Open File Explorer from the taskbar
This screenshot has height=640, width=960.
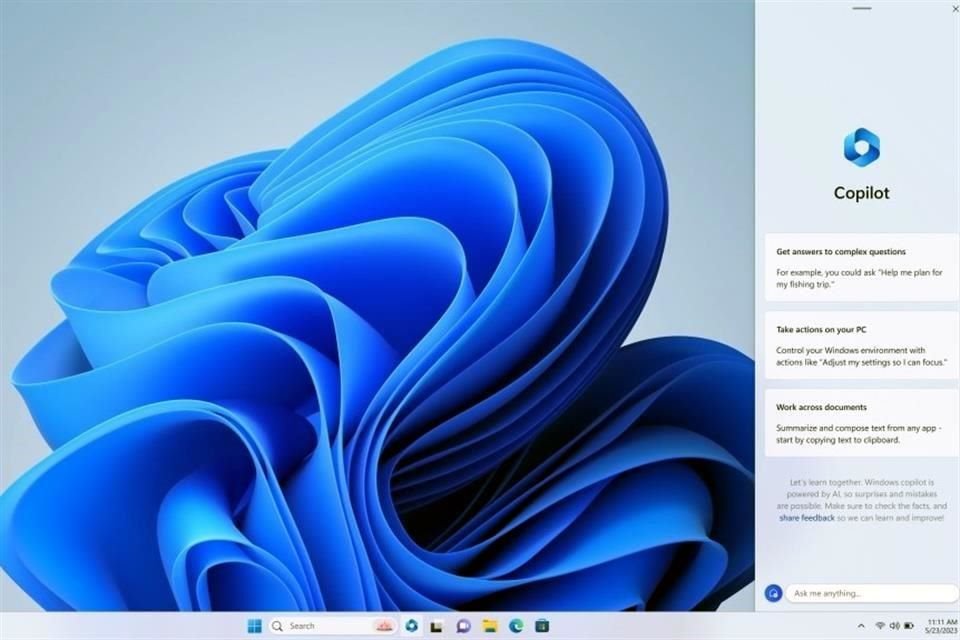pos(487,625)
